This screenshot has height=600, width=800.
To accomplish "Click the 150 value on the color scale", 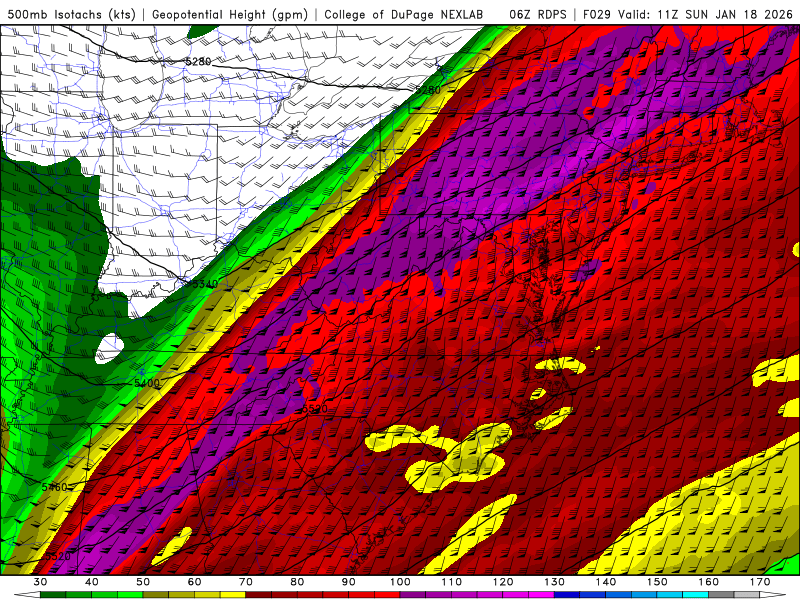I will pos(657,582).
